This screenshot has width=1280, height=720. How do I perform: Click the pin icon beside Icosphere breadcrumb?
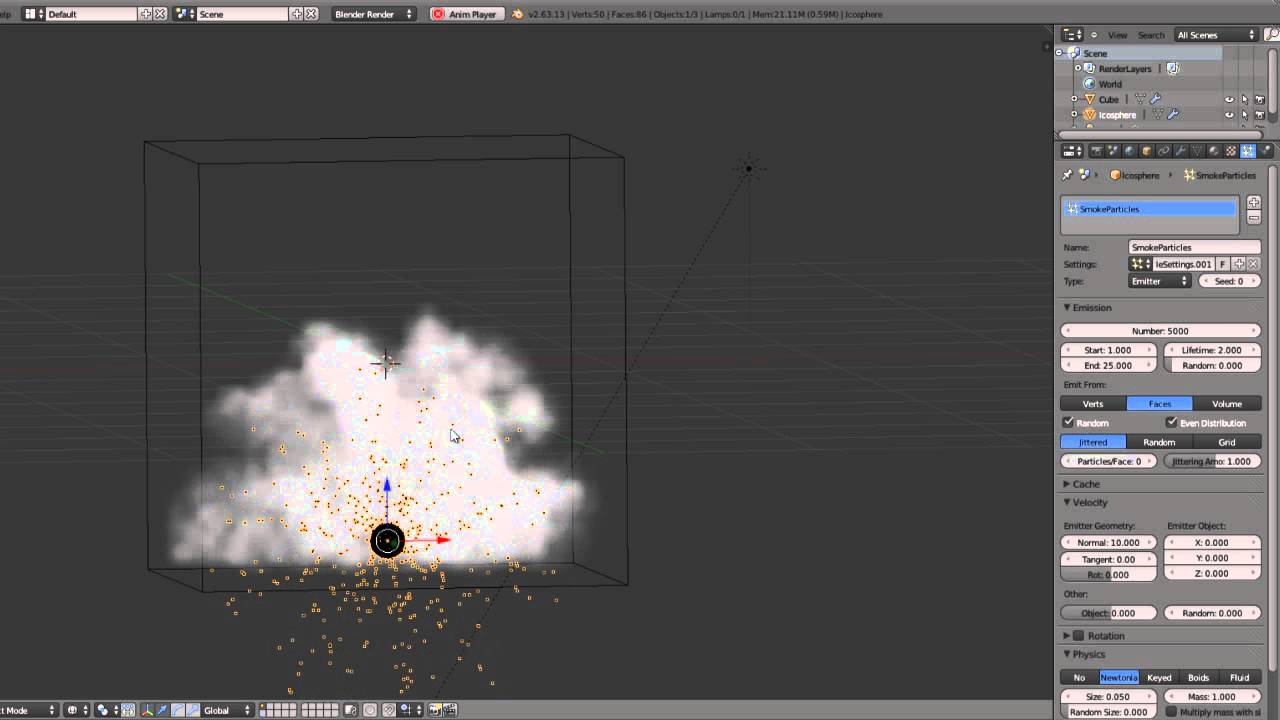click(x=1067, y=175)
